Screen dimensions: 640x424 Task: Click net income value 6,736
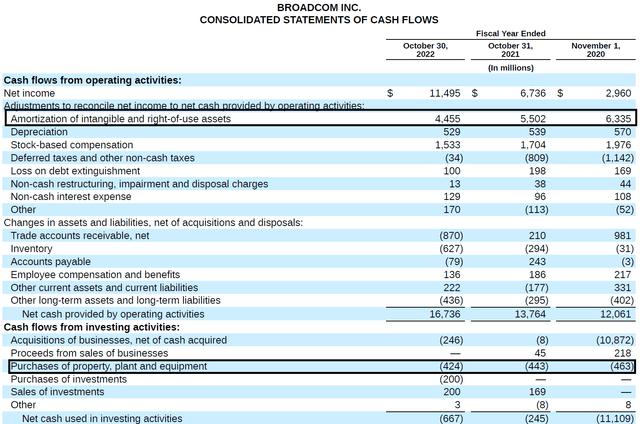(x=533, y=93)
